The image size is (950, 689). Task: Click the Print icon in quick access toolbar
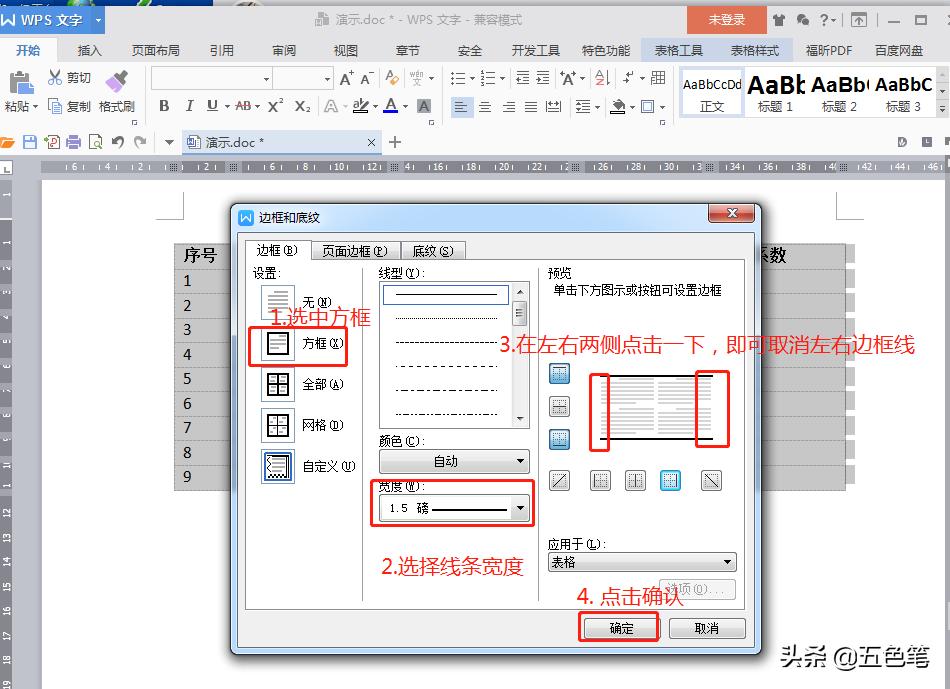click(73, 142)
